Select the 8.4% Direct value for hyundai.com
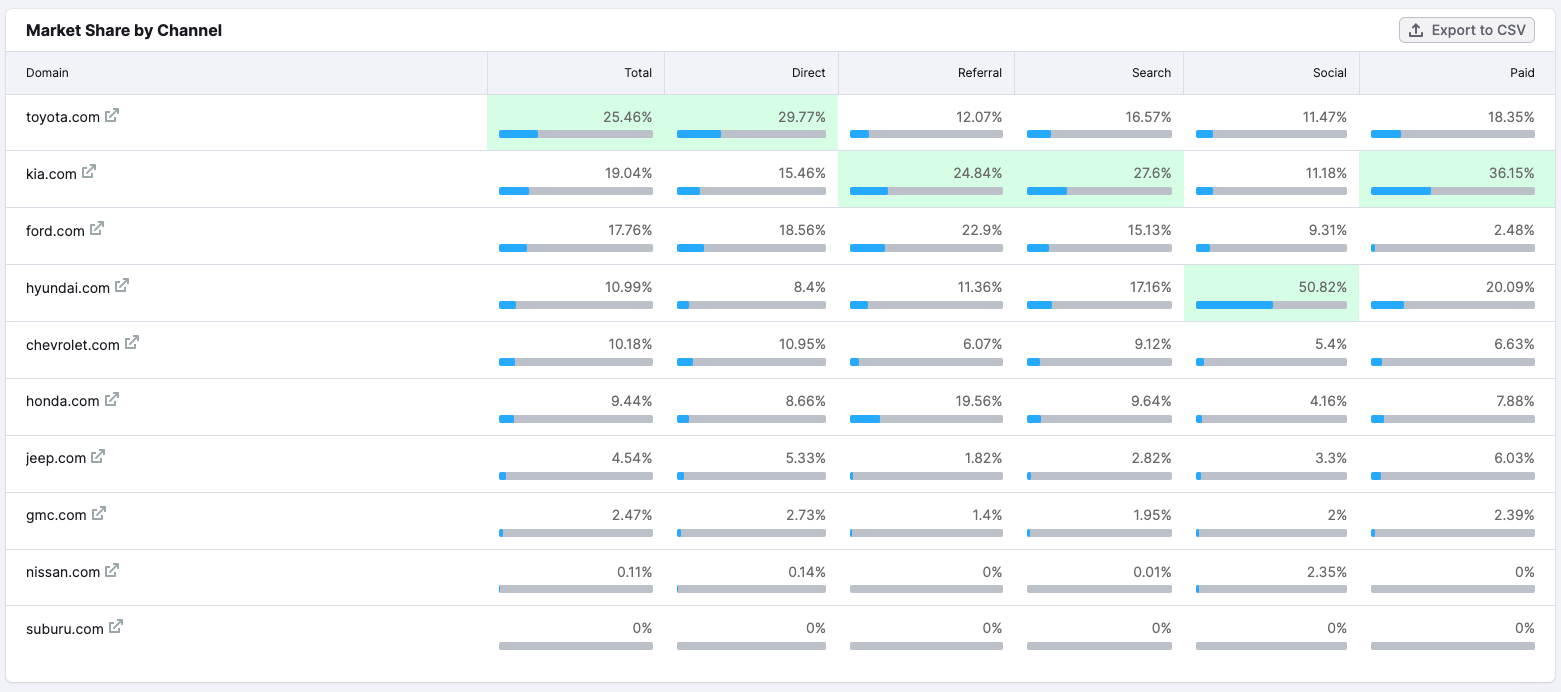The image size is (1561, 692). [810, 288]
